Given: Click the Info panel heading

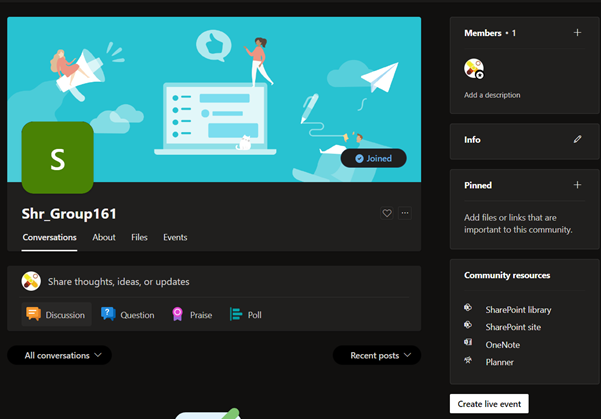Looking at the screenshot, I should pos(472,140).
